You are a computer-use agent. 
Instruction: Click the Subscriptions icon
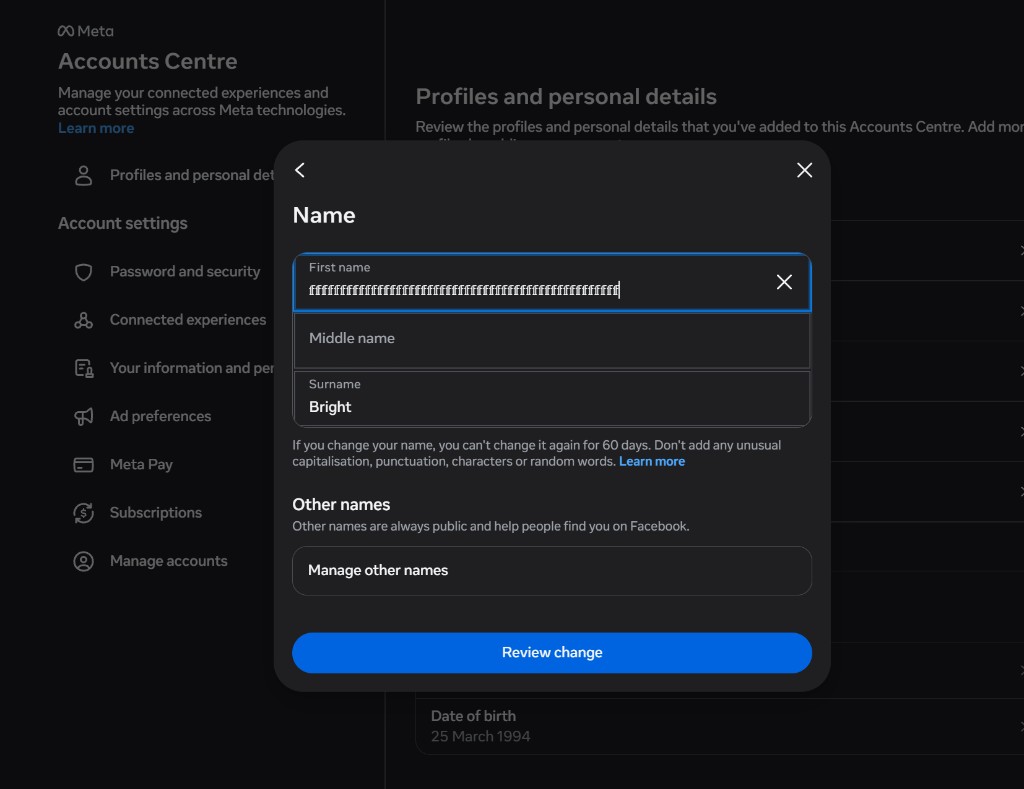point(84,513)
